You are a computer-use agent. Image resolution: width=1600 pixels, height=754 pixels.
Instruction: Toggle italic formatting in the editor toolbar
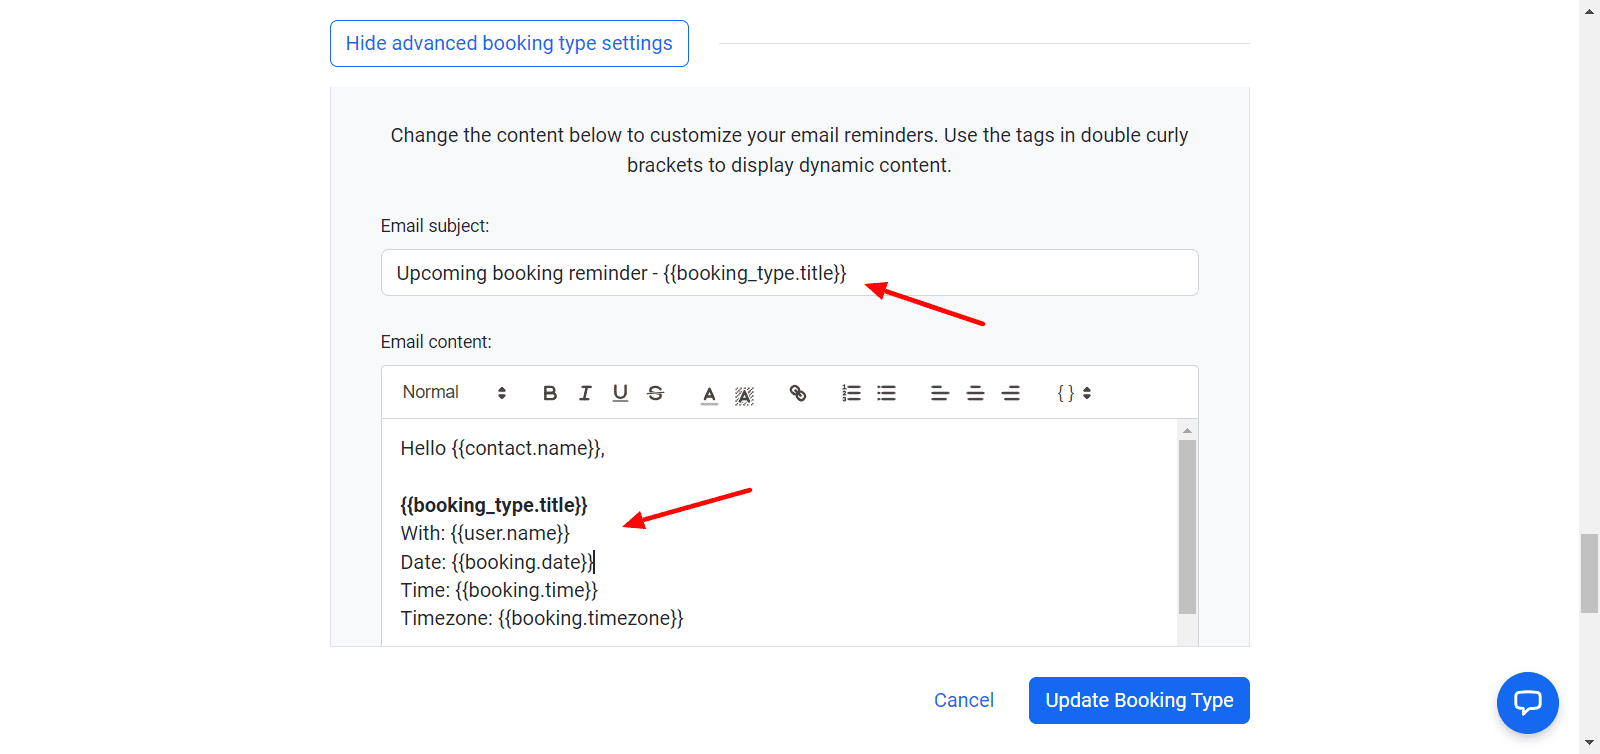tap(585, 393)
